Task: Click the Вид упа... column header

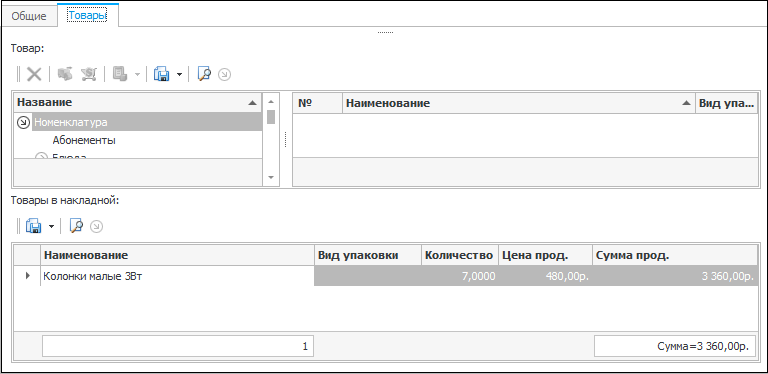Action: coord(726,103)
